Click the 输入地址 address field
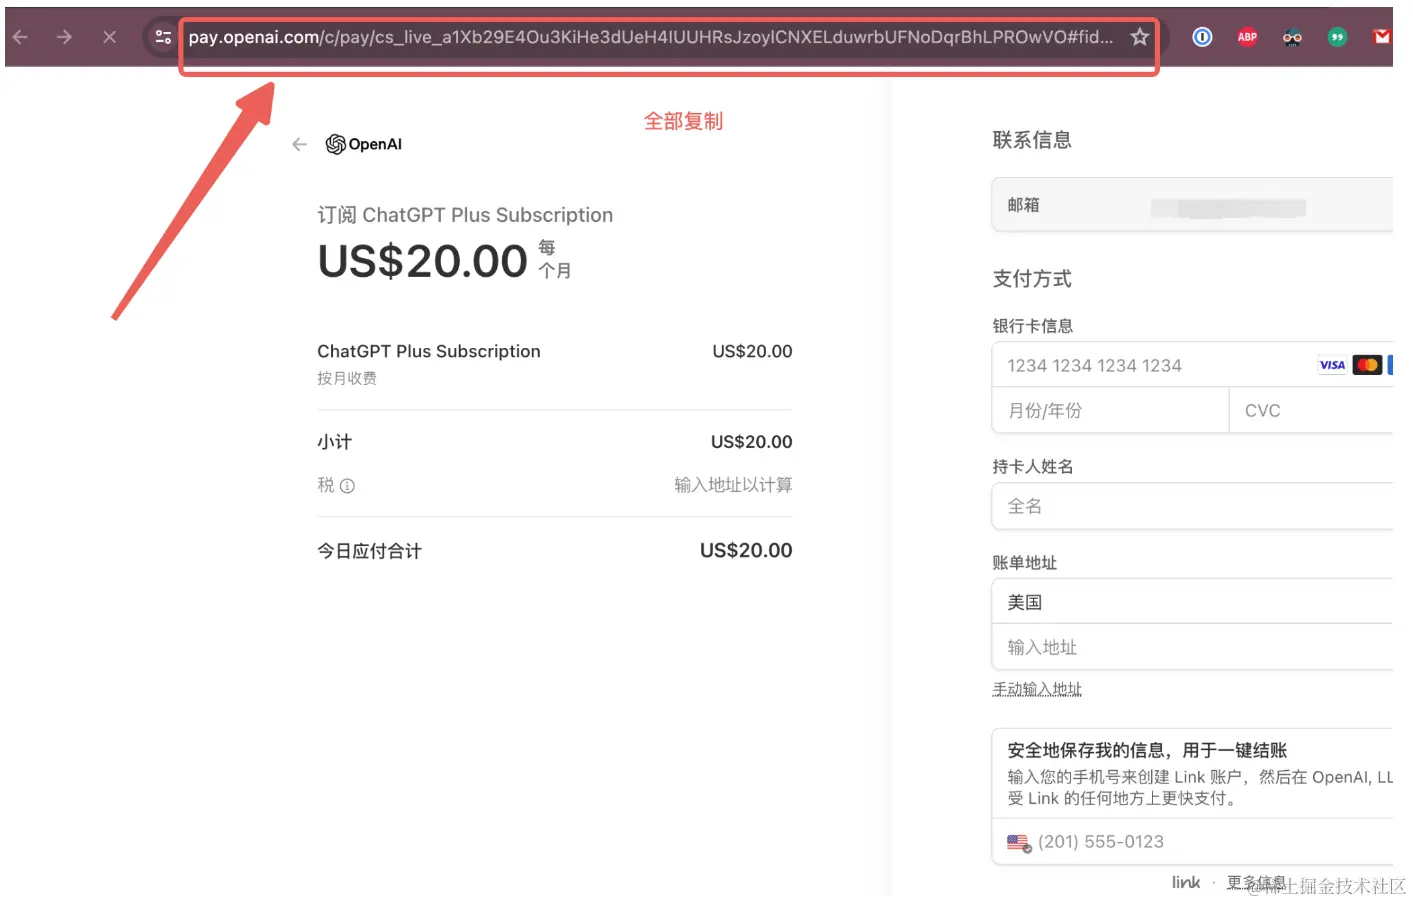The height and width of the screenshot is (903, 1413). click(x=1192, y=647)
